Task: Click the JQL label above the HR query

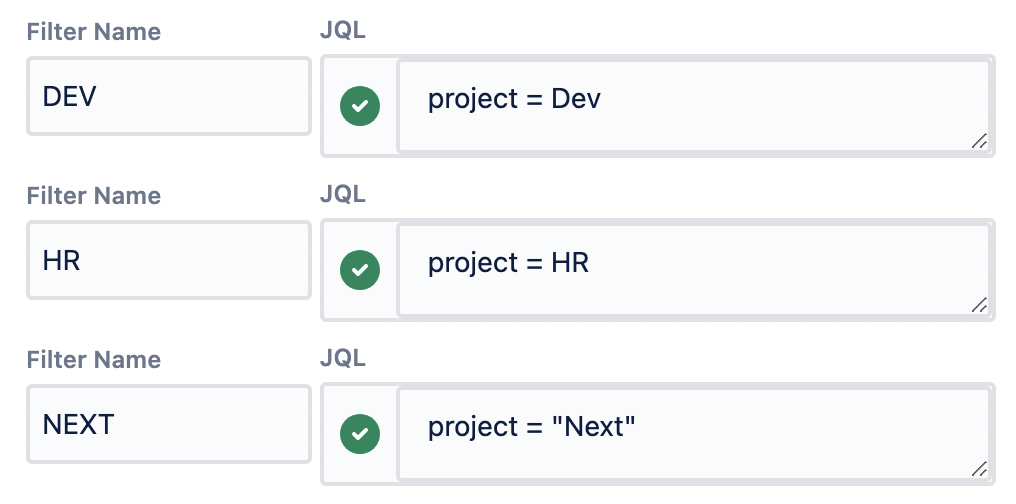Action: click(x=343, y=195)
